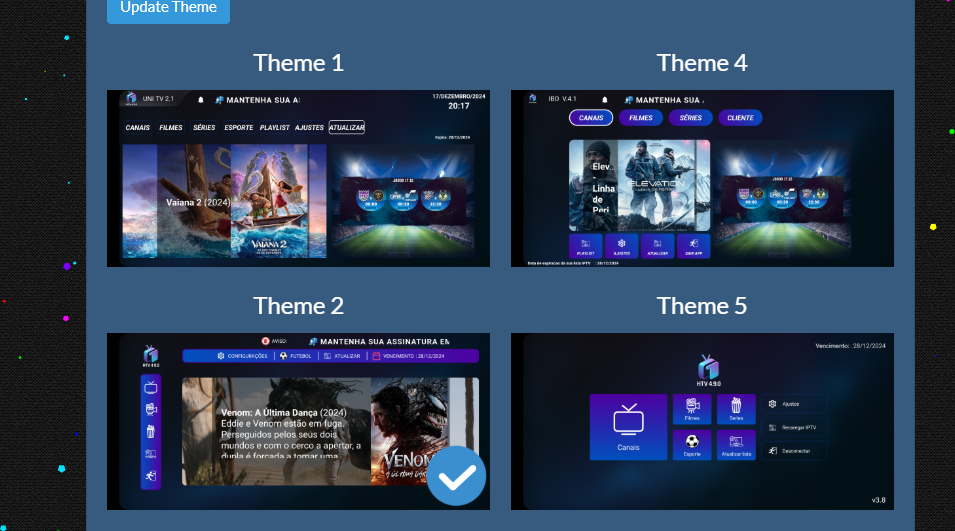The height and width of the screenshot is (531, 955).
Task: Click CLIENTE pill button in Theme 4
Action: tap(740, 118)
